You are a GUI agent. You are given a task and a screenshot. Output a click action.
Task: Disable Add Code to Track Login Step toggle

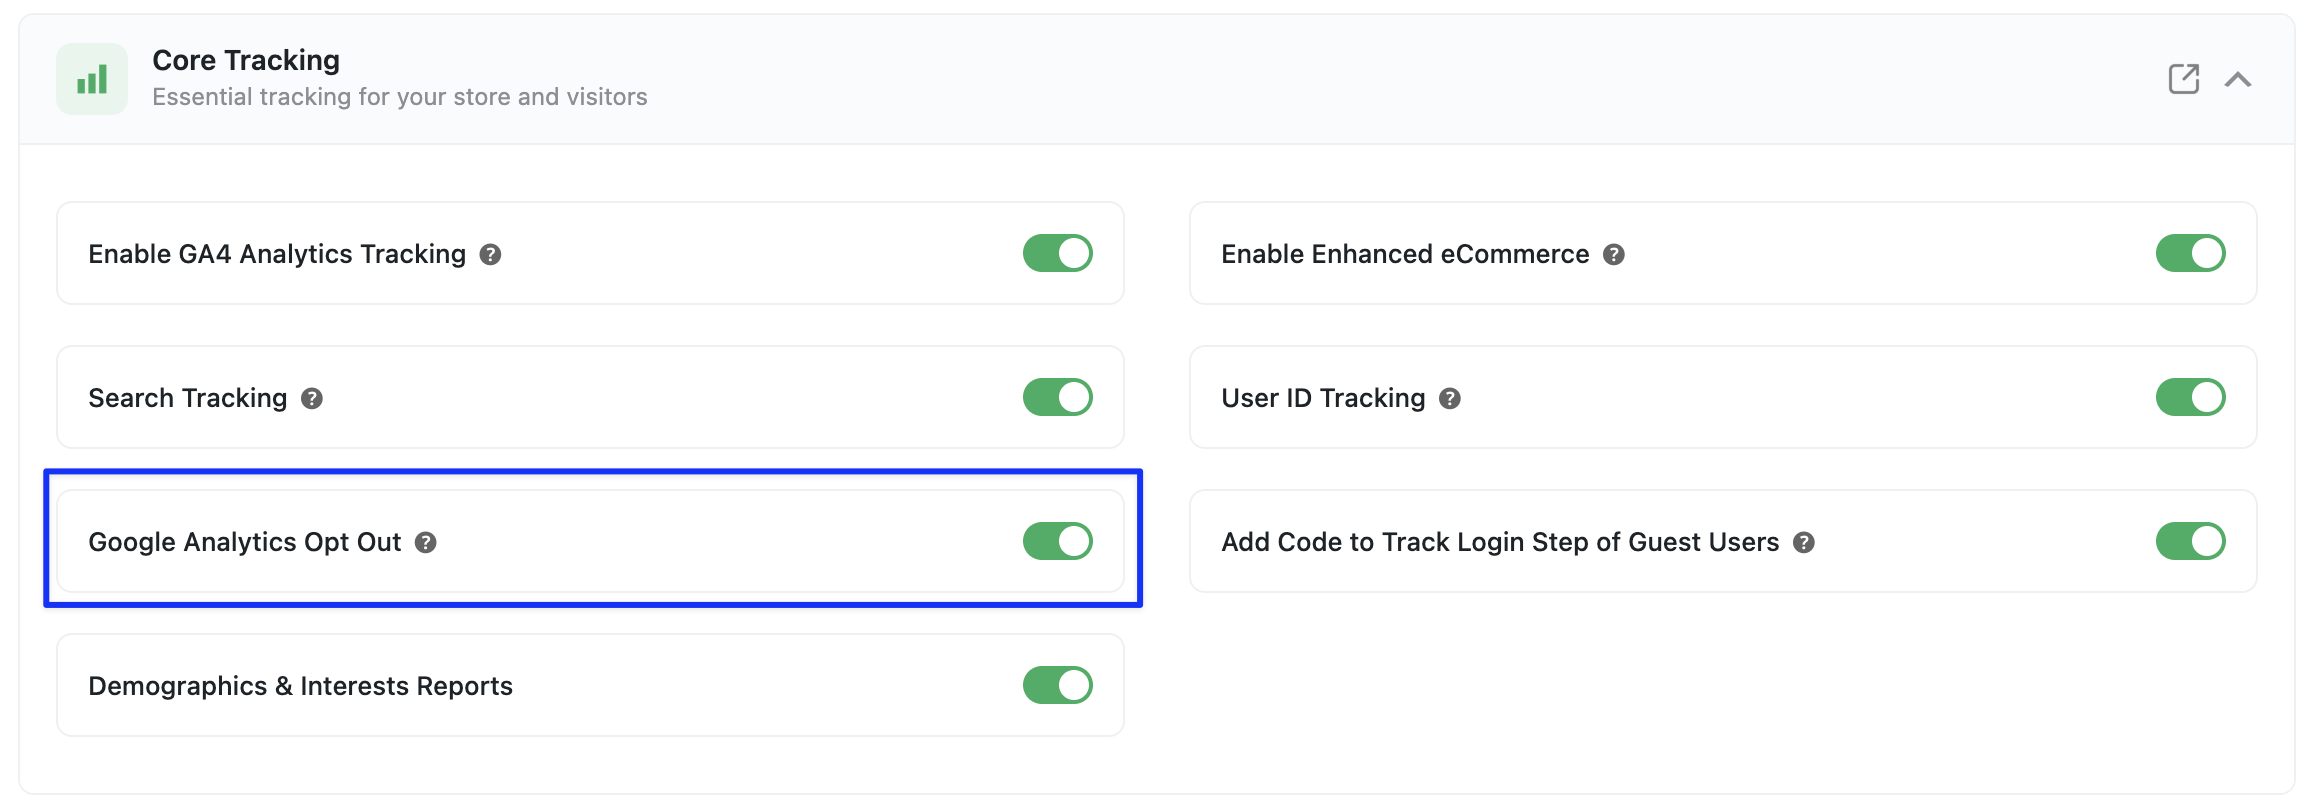[2191, 541]
